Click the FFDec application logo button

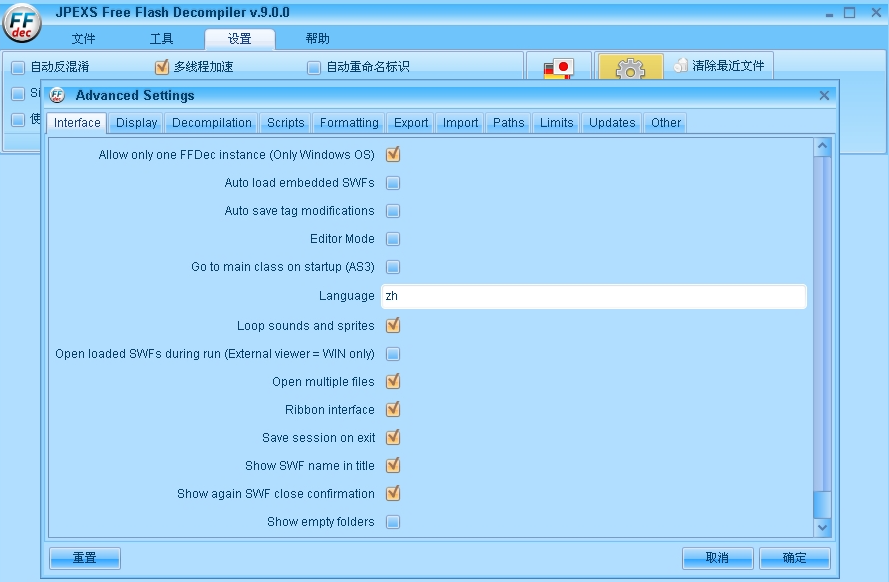pyautogui.click(x=22, y=23)
